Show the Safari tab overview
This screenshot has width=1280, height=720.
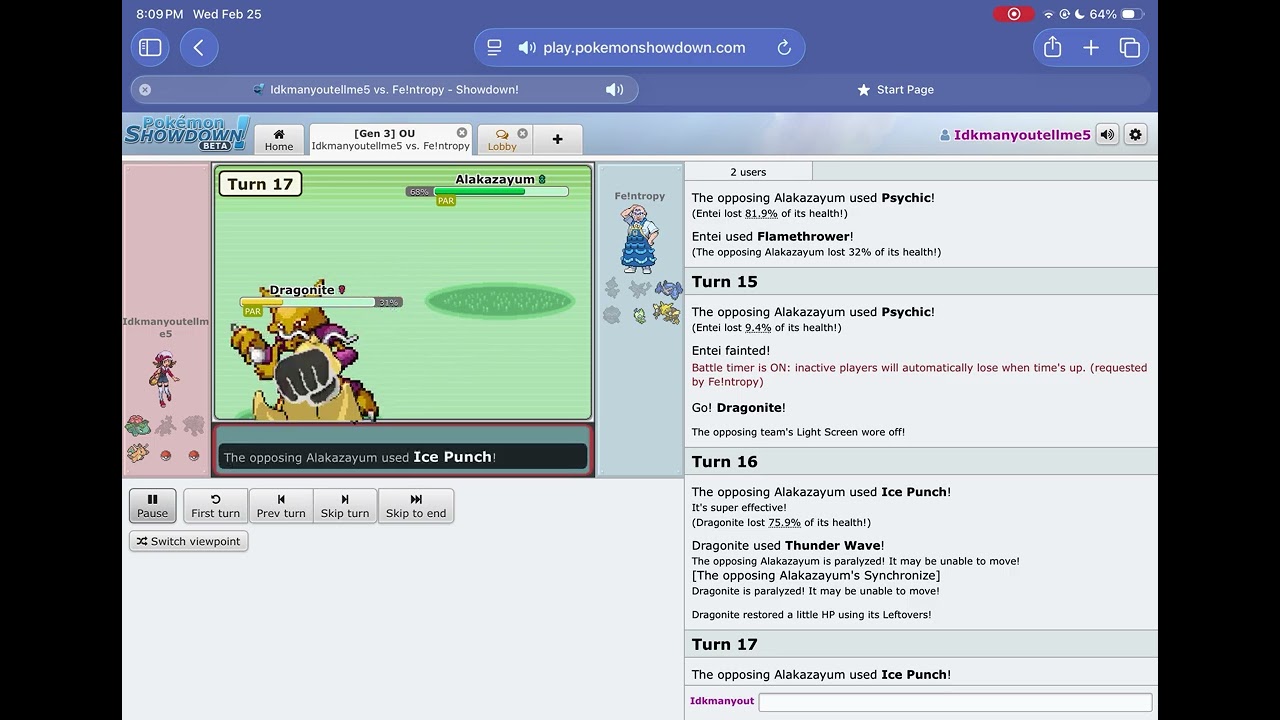coord(1130,47)
